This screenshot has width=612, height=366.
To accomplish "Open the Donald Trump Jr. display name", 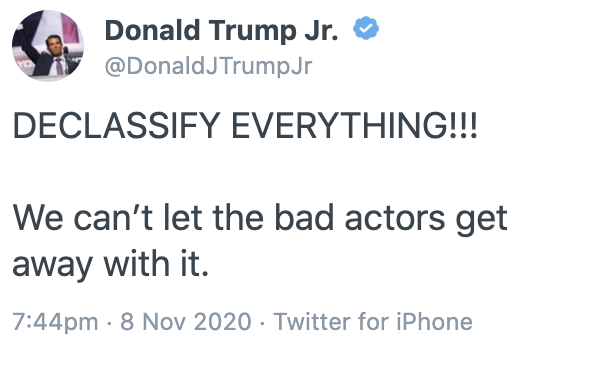I will pyautogui.click(x=221, y=30).
